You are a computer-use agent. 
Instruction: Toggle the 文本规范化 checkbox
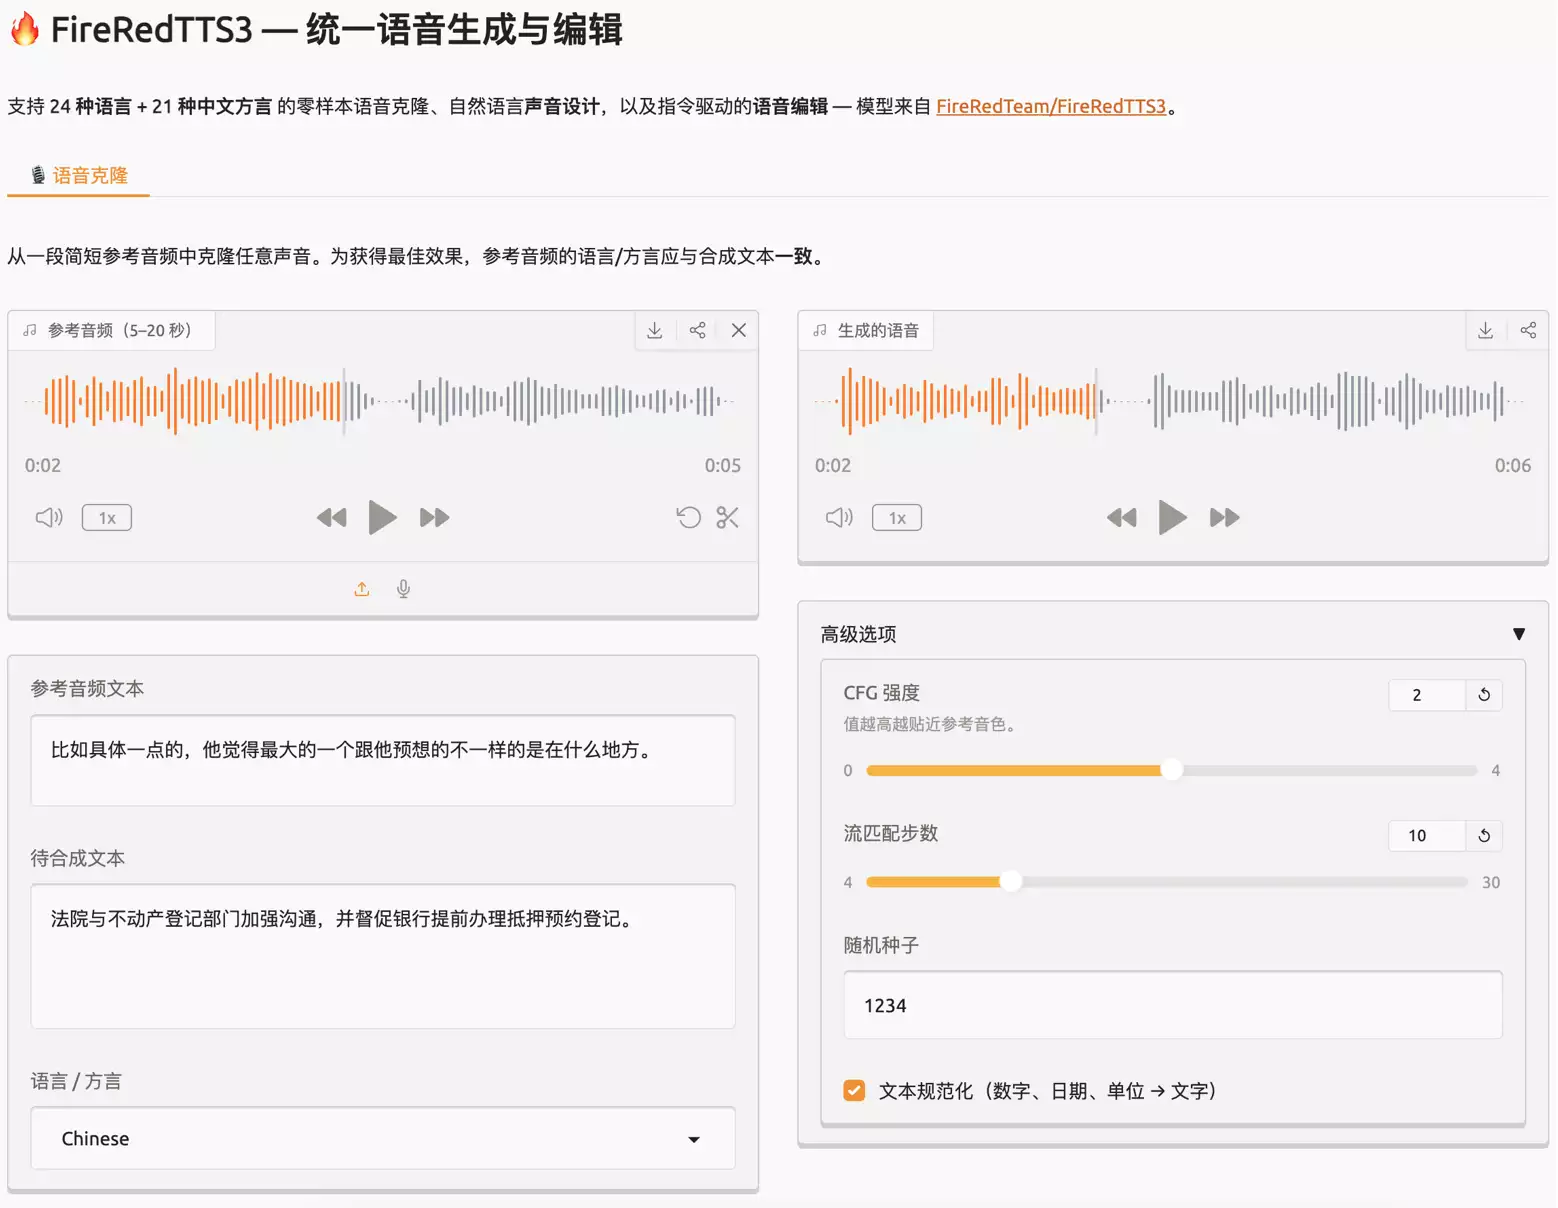click(854, 1091)
